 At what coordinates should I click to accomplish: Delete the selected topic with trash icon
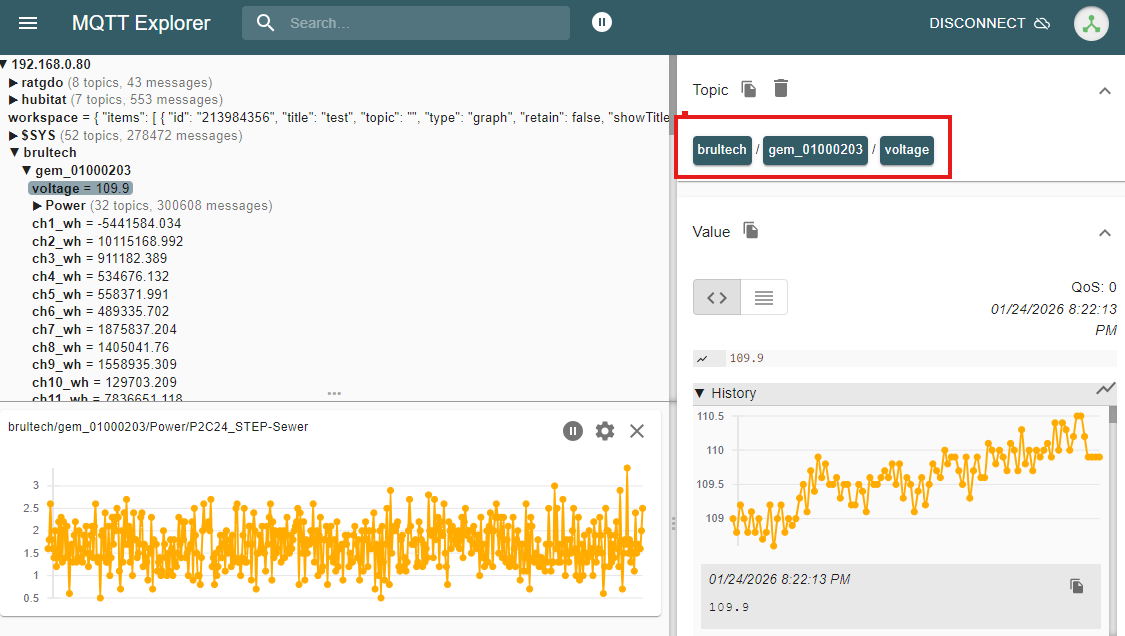[x=781, y=89]
